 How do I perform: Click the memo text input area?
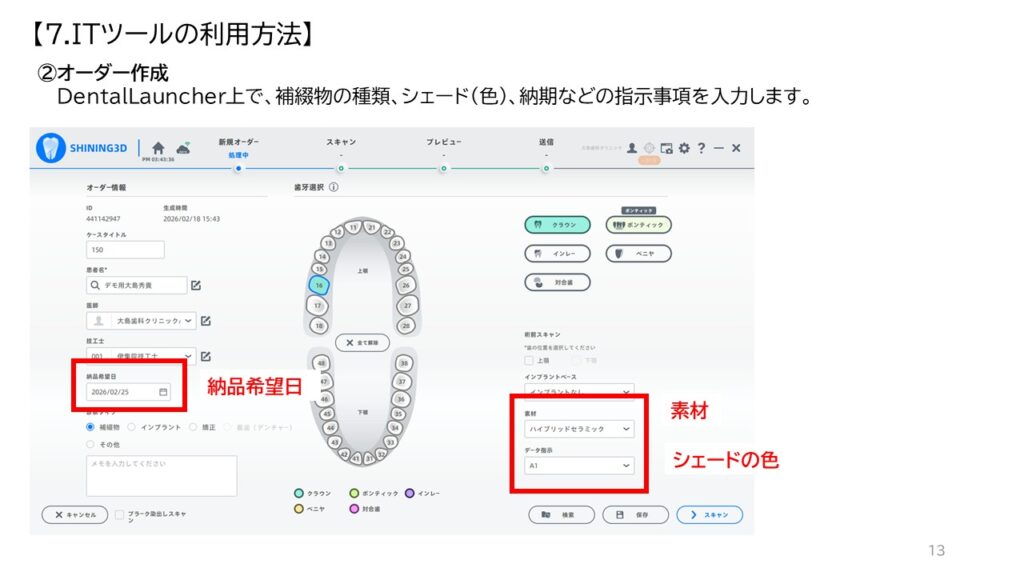pos(161,475)
